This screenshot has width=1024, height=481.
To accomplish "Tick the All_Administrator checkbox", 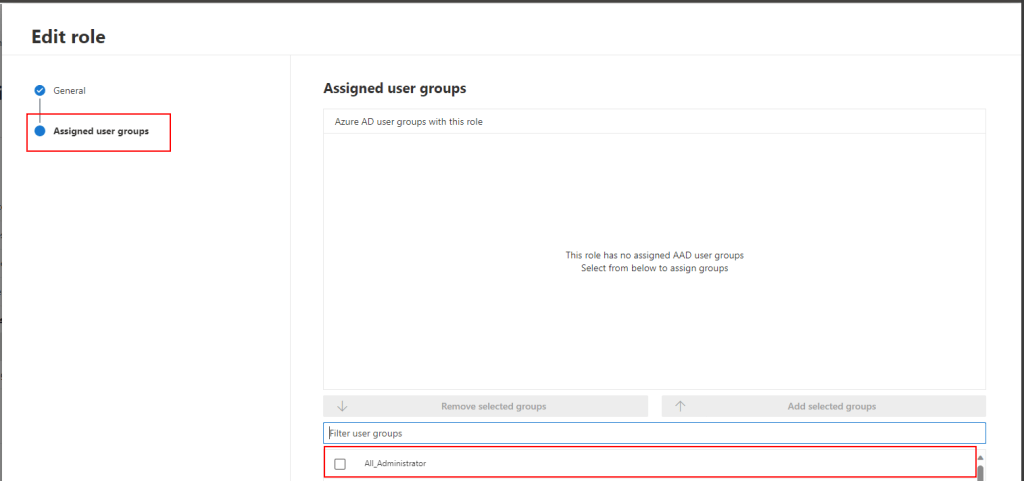I will 340,464.
